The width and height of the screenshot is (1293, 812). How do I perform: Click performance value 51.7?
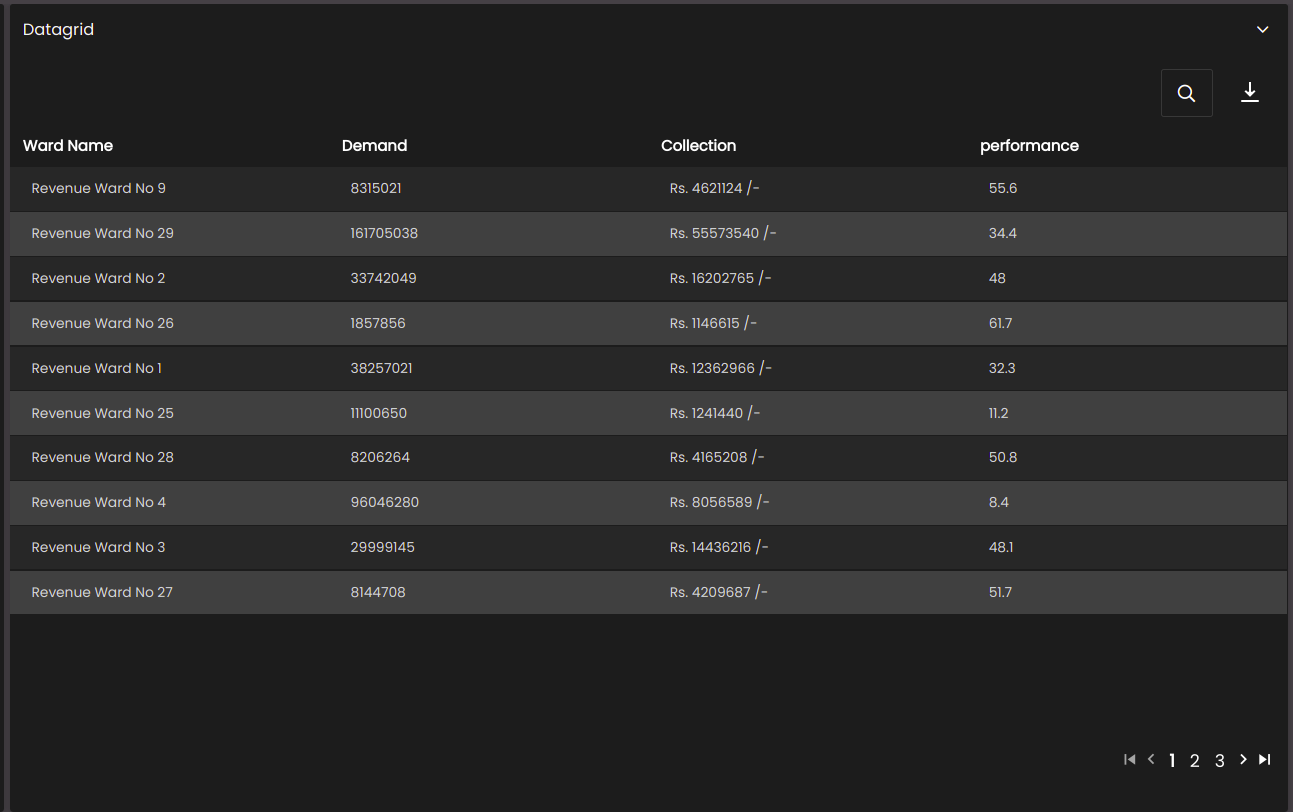click(x=1000, y=592)
